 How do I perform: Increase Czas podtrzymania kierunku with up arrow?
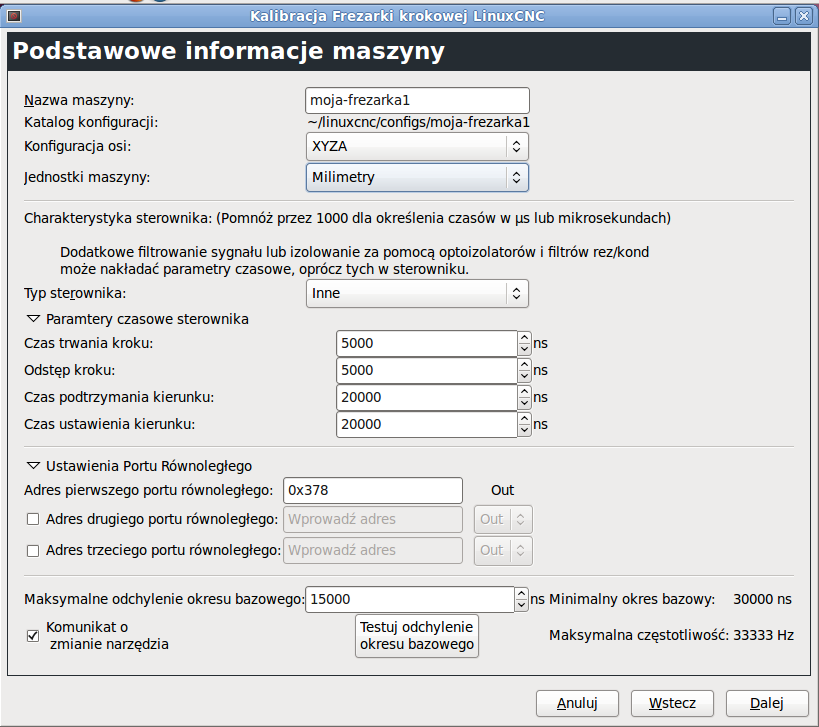[524, 392]
